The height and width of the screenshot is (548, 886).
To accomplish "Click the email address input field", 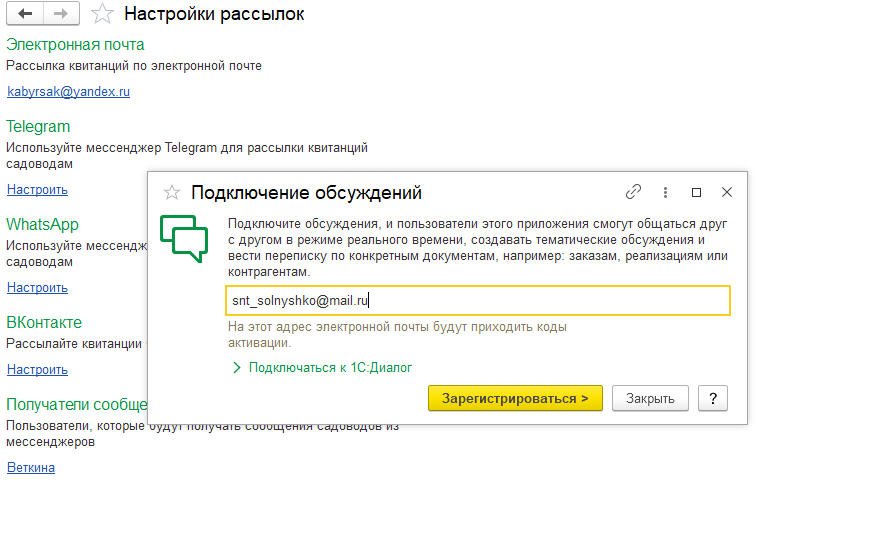I will 478,300.
